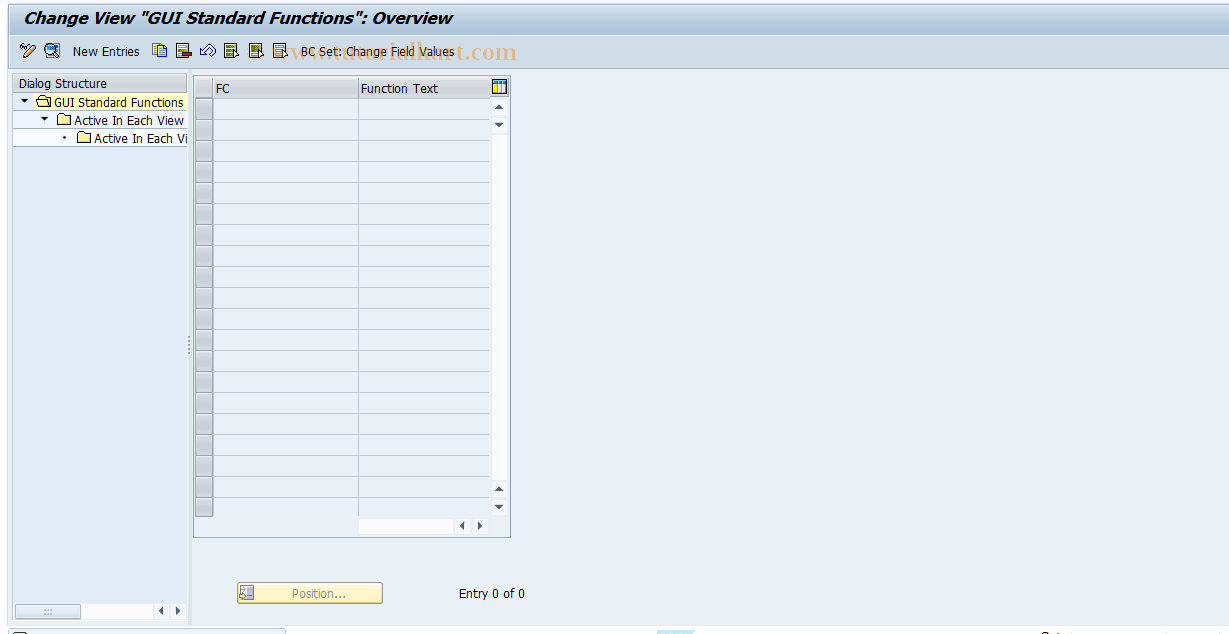Click the Delete row icon

coord(184,51)
